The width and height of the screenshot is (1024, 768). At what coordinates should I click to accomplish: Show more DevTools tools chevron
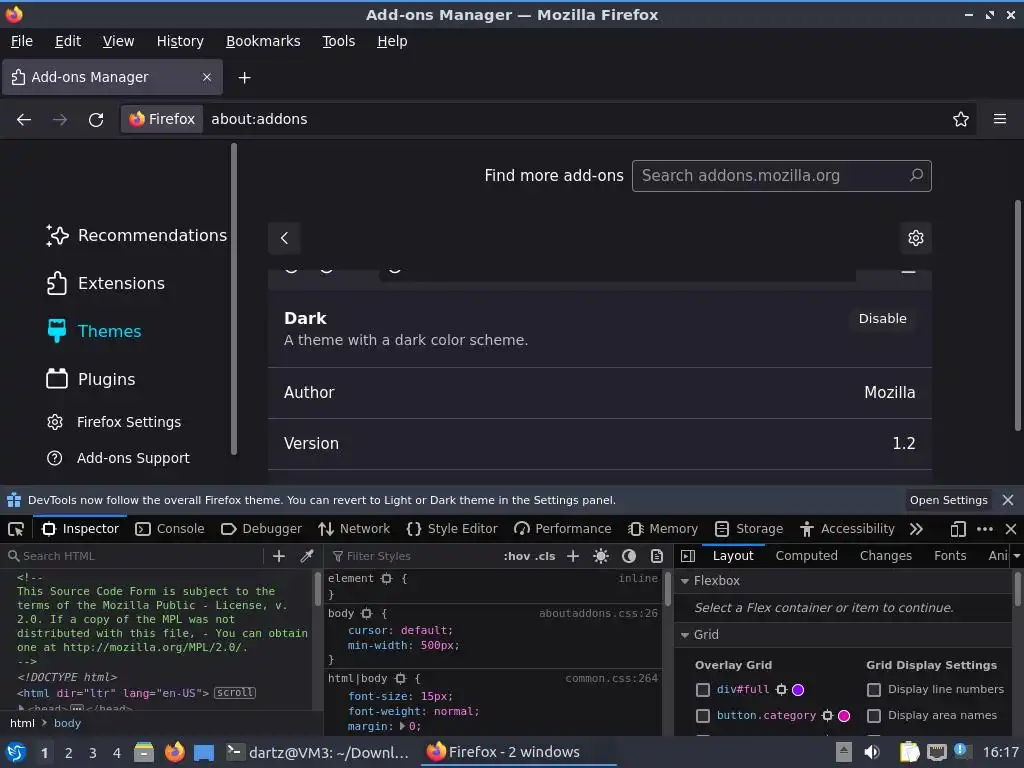coord(916,529)
